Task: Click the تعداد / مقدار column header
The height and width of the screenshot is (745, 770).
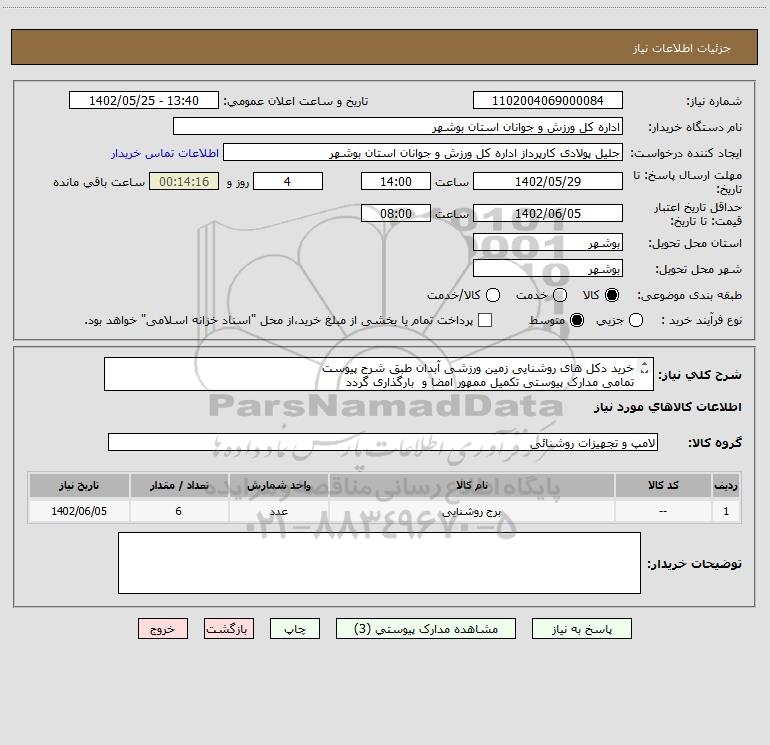Action: 179,485
